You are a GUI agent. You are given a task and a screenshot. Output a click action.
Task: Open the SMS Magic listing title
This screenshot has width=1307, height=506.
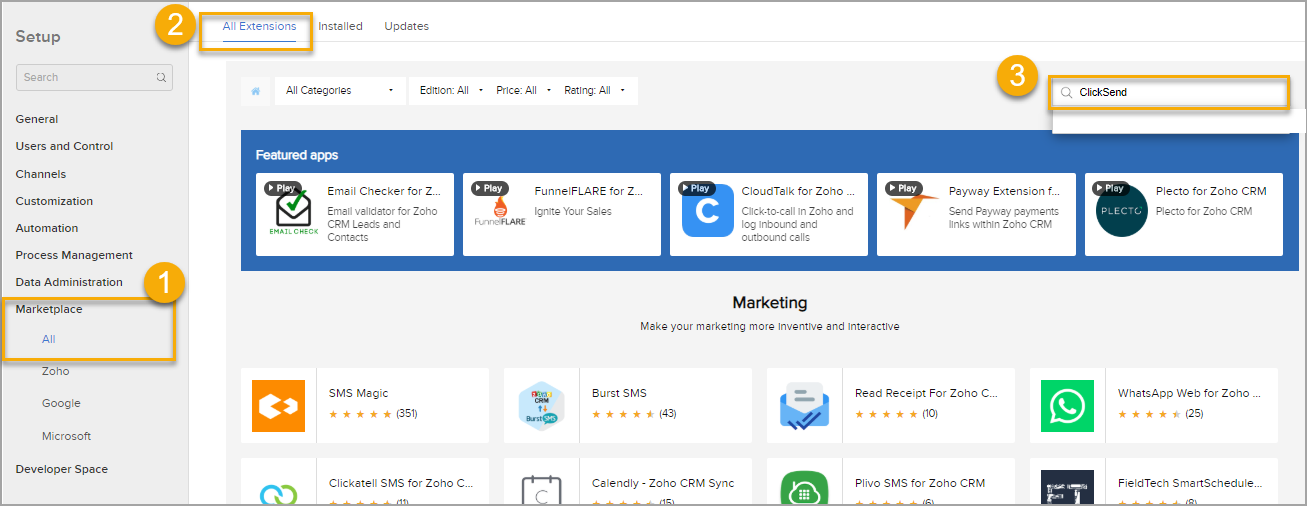(x=358, y=393)
